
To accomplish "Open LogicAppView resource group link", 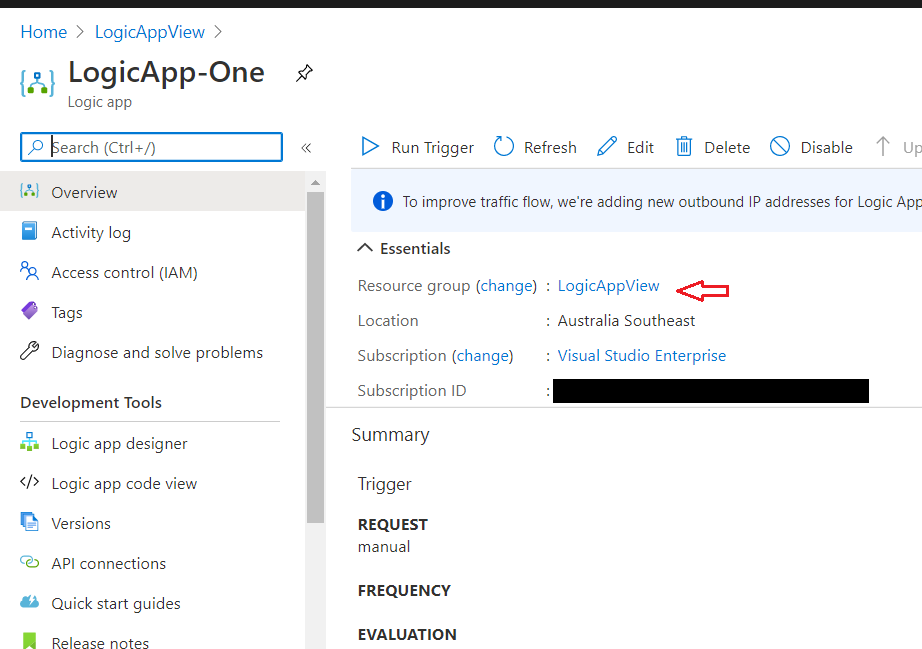I will [x=608, y=286].
